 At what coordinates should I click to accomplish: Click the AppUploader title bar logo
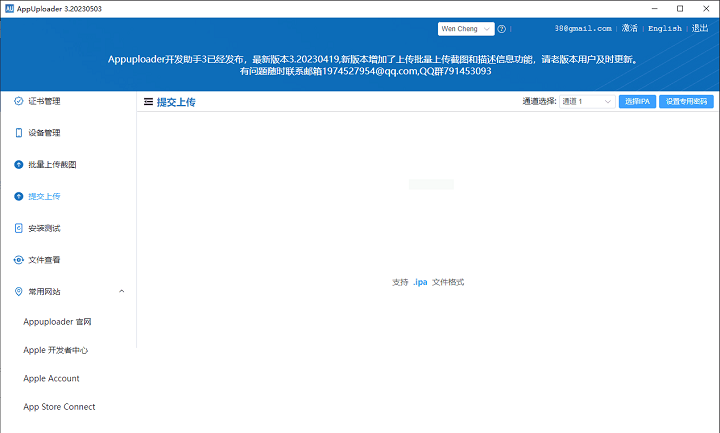[9, 9]
